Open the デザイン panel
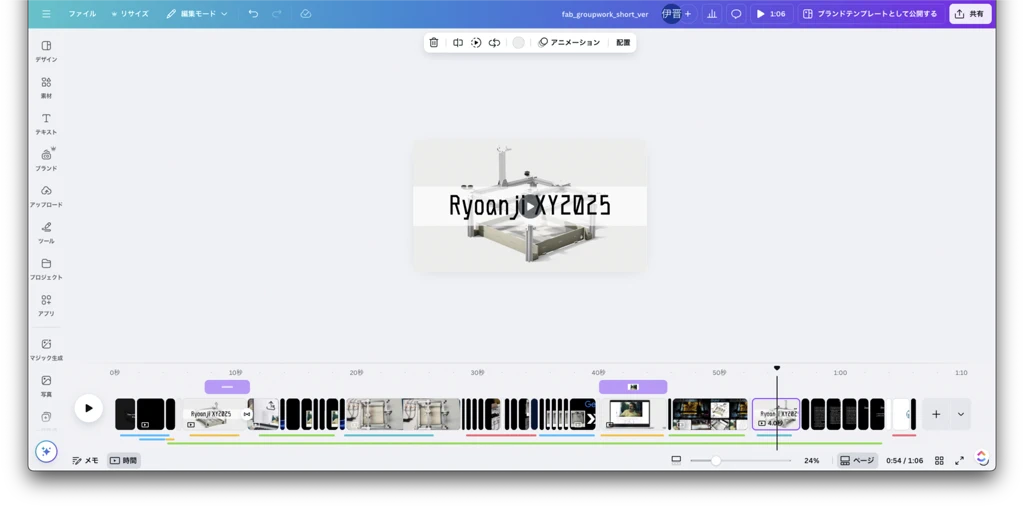The image size is (1024, 508). tap(46, 52)
